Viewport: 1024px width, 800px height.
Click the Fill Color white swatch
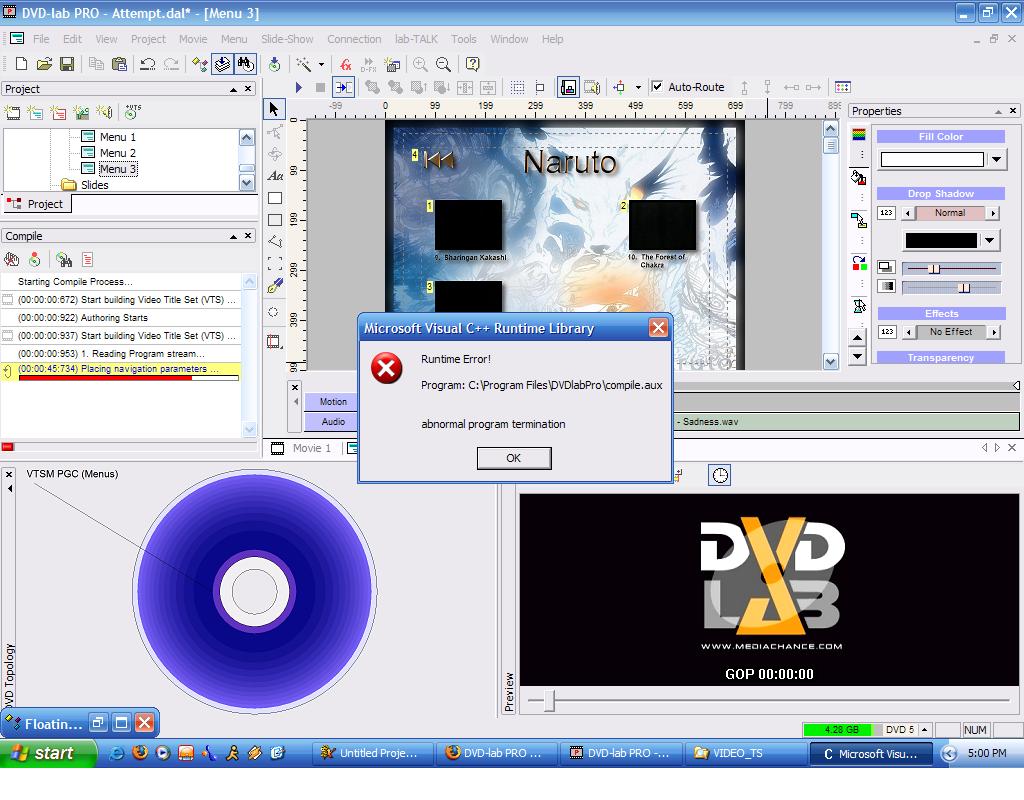932,159
